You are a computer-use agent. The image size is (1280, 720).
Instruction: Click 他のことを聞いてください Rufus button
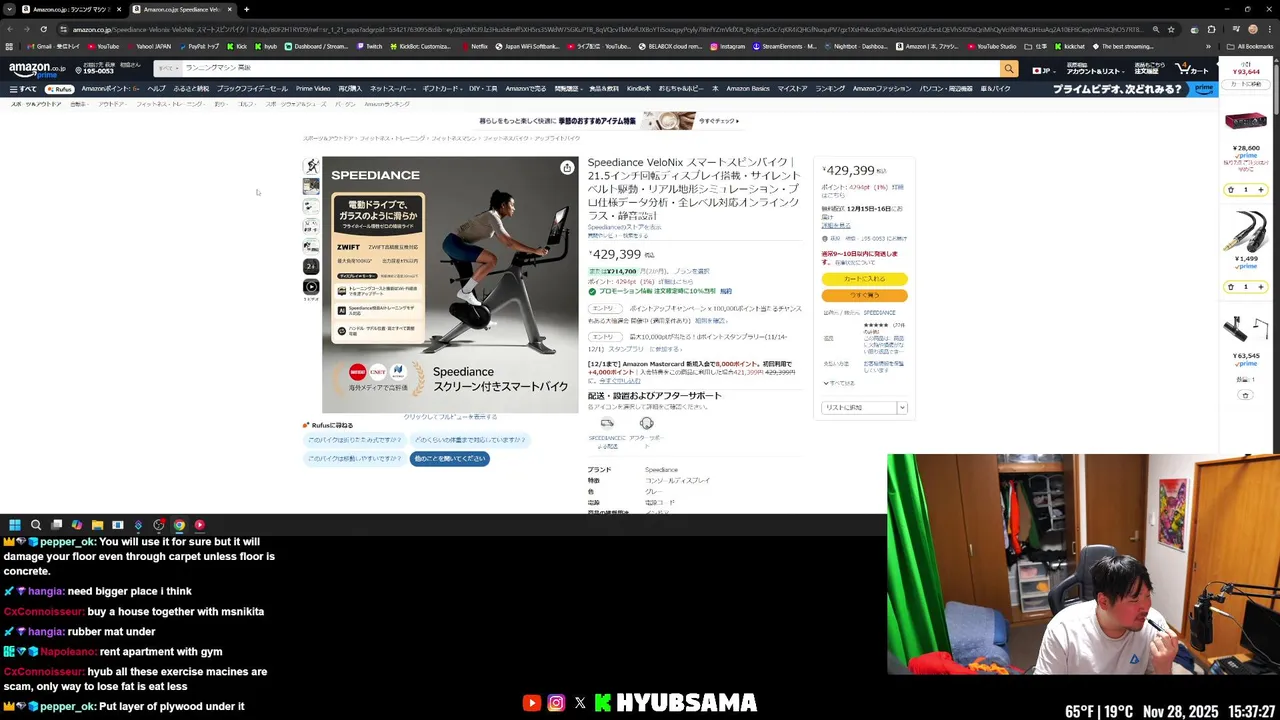(450, 459)
